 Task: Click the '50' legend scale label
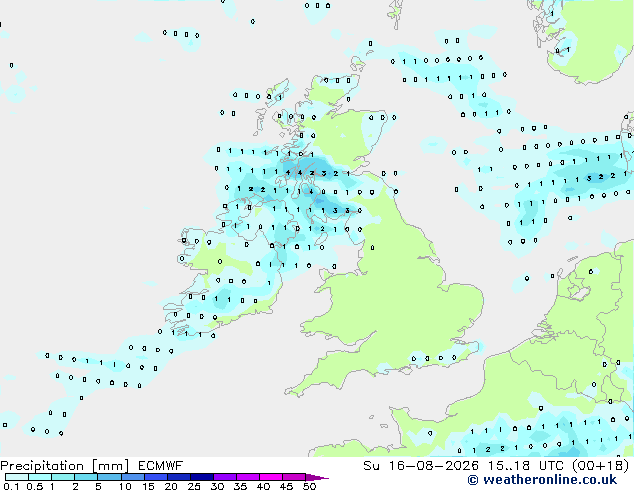[x=309, y=486]
